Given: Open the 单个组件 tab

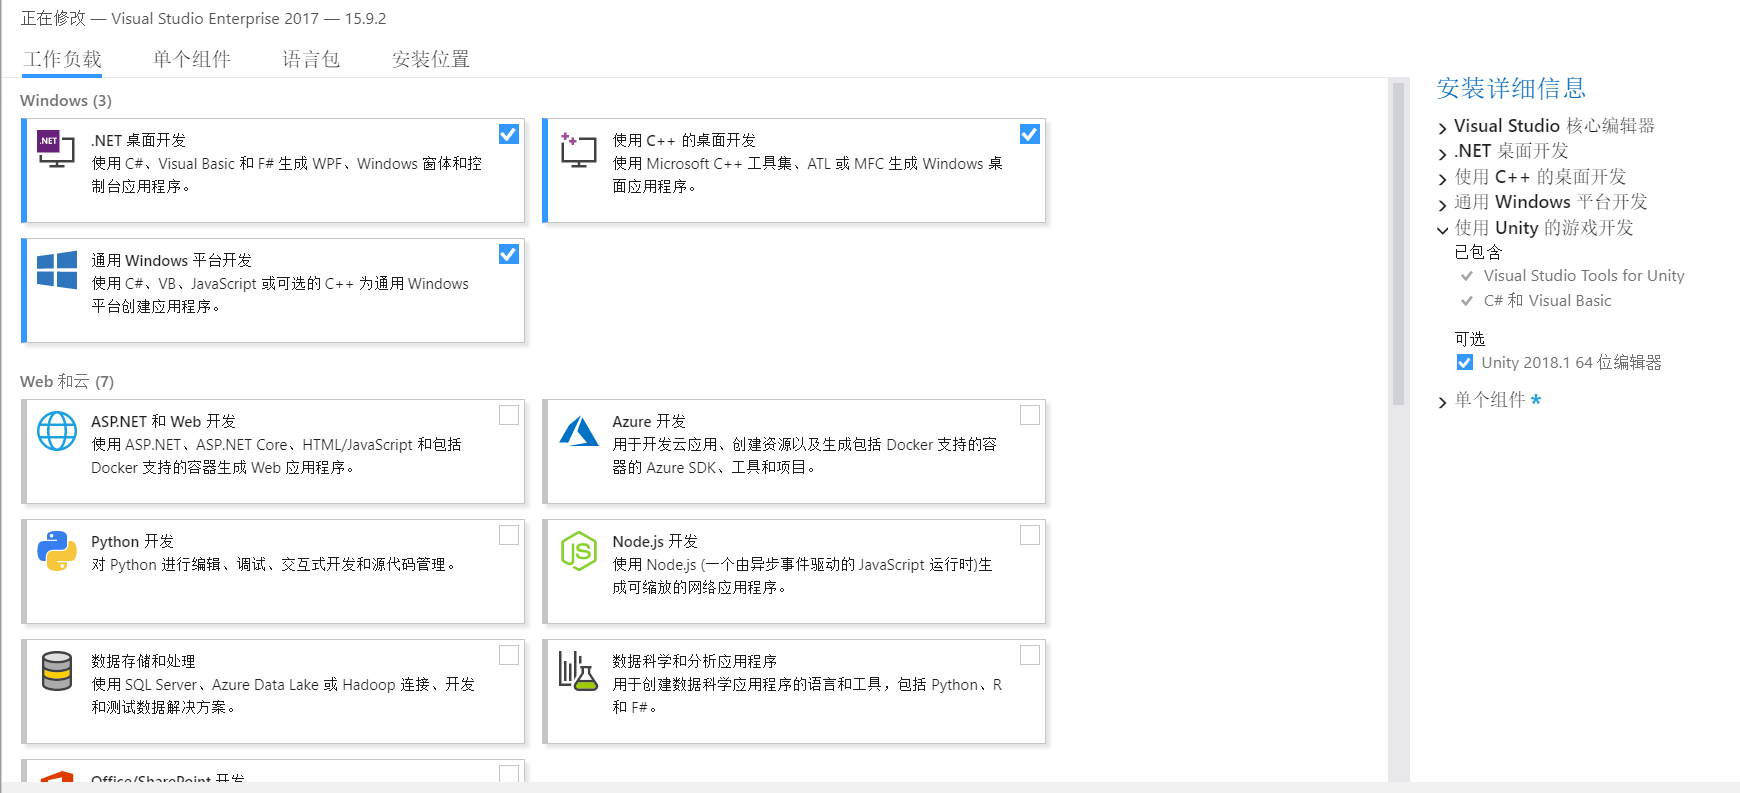Looking at the screenshot, I should (192, 59).
